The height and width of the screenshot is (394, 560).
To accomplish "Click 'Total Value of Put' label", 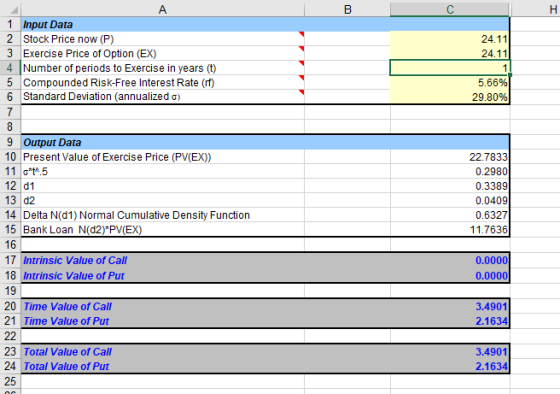I will click(x=66, y=366).
